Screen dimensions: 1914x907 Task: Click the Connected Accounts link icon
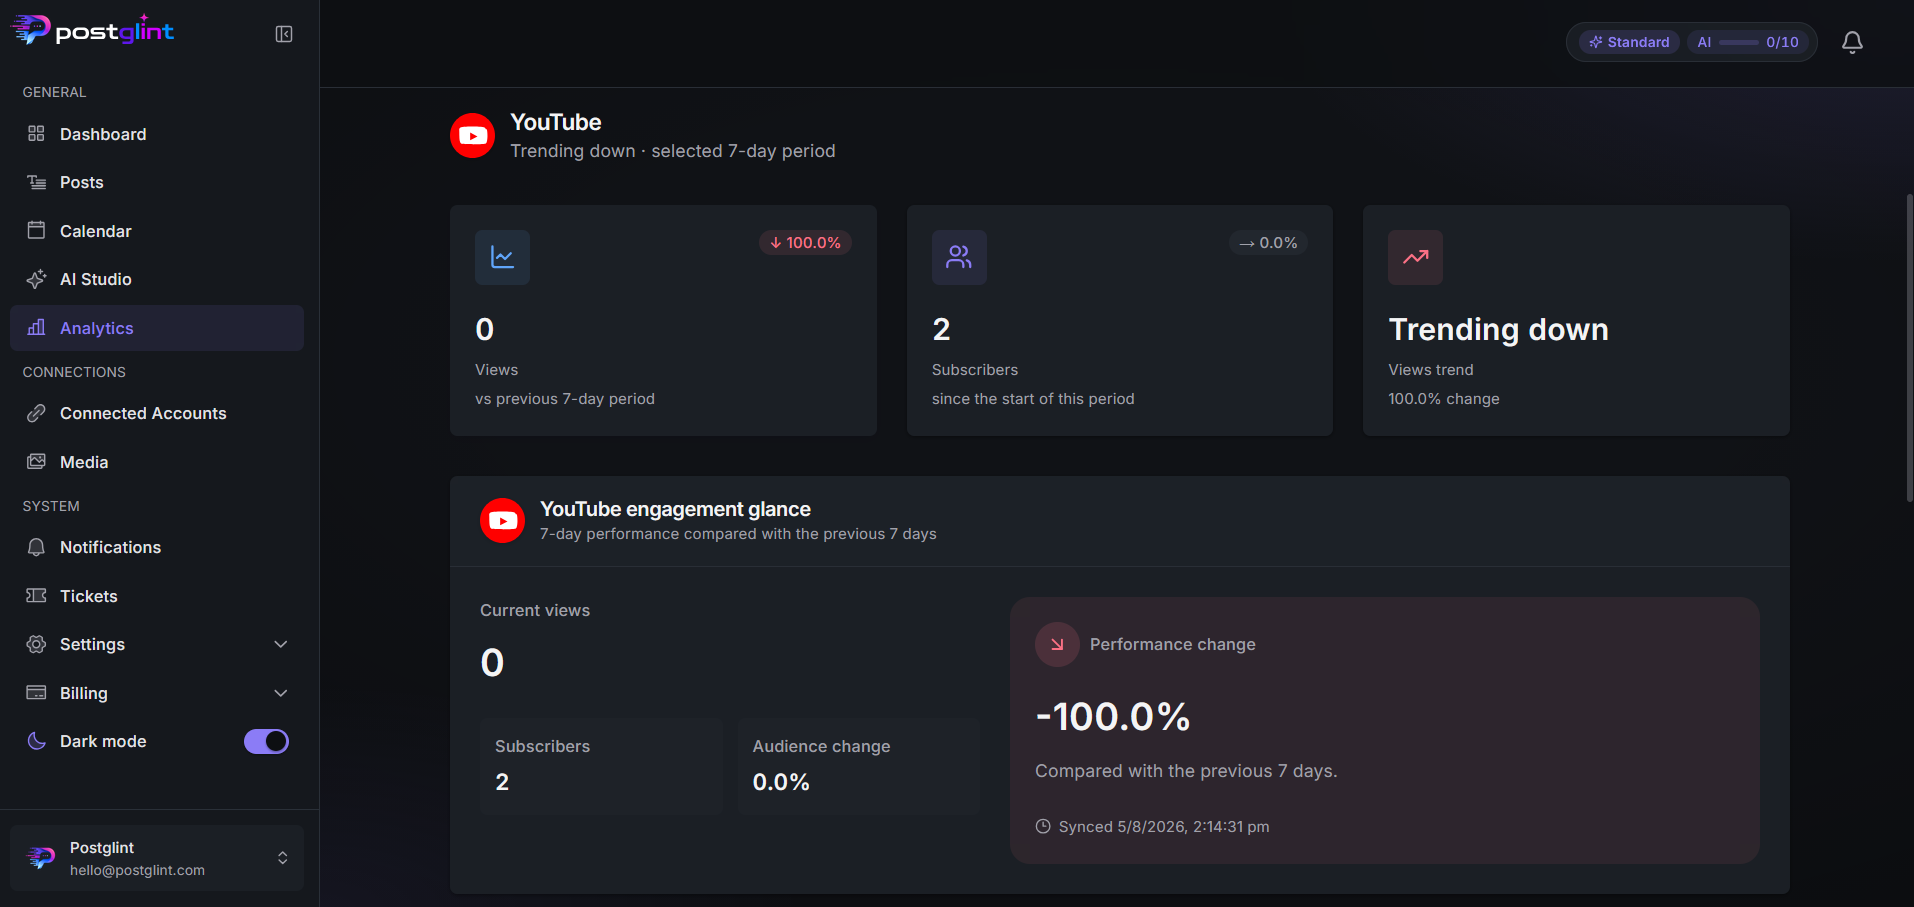[x=36, y=413]
